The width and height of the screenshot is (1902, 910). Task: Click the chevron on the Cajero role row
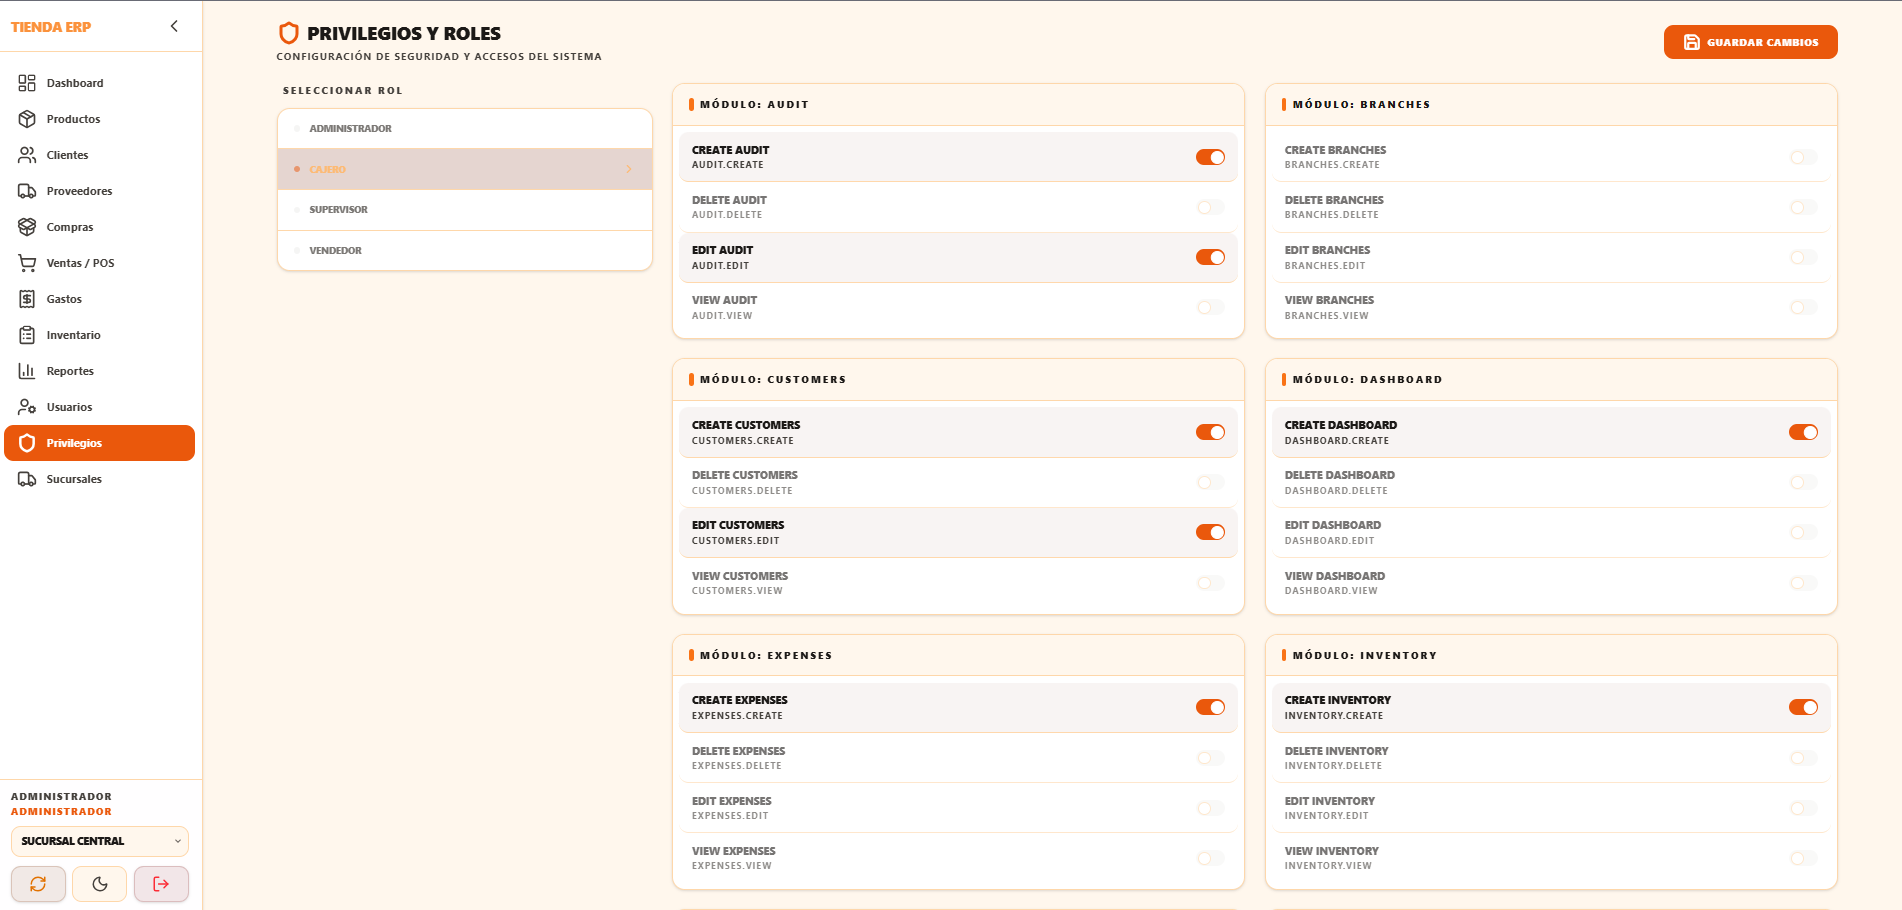(x=629, y=169)
